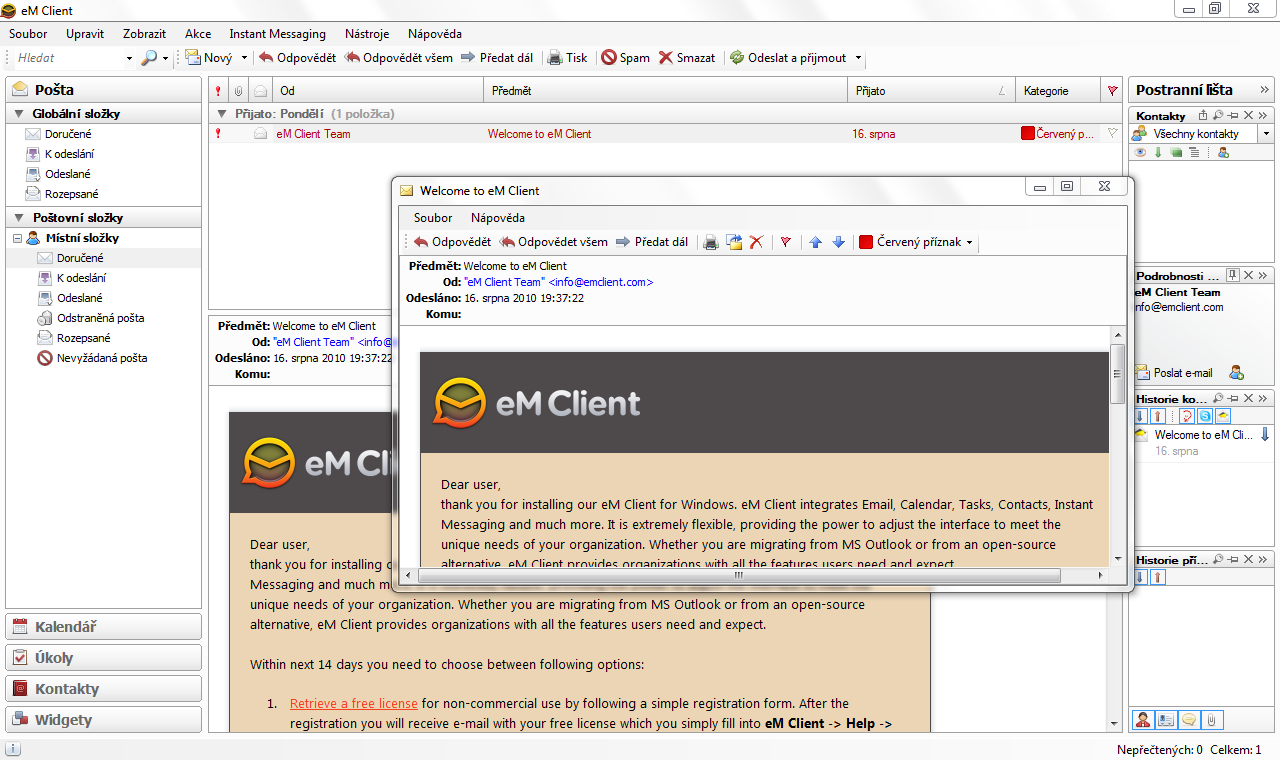1280x760 pixels.
Task: Click the filter funnel icon in message window
Action: tap(786, 242)
